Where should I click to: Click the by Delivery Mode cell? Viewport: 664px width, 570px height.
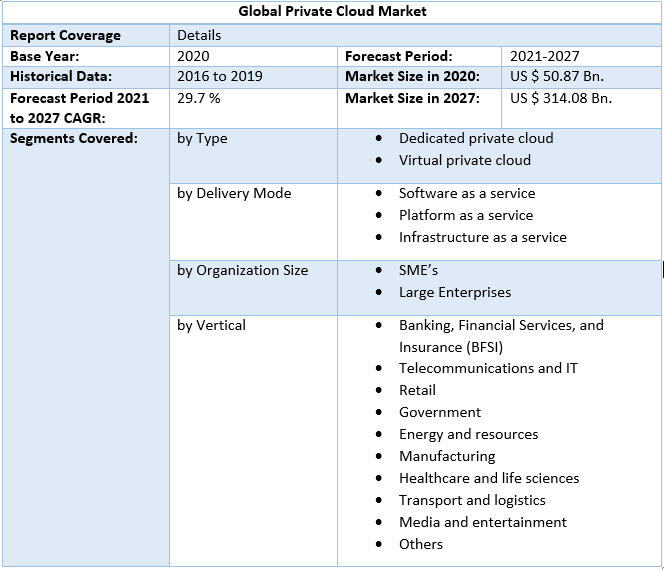pyautogui.click(x=234, y=193)
